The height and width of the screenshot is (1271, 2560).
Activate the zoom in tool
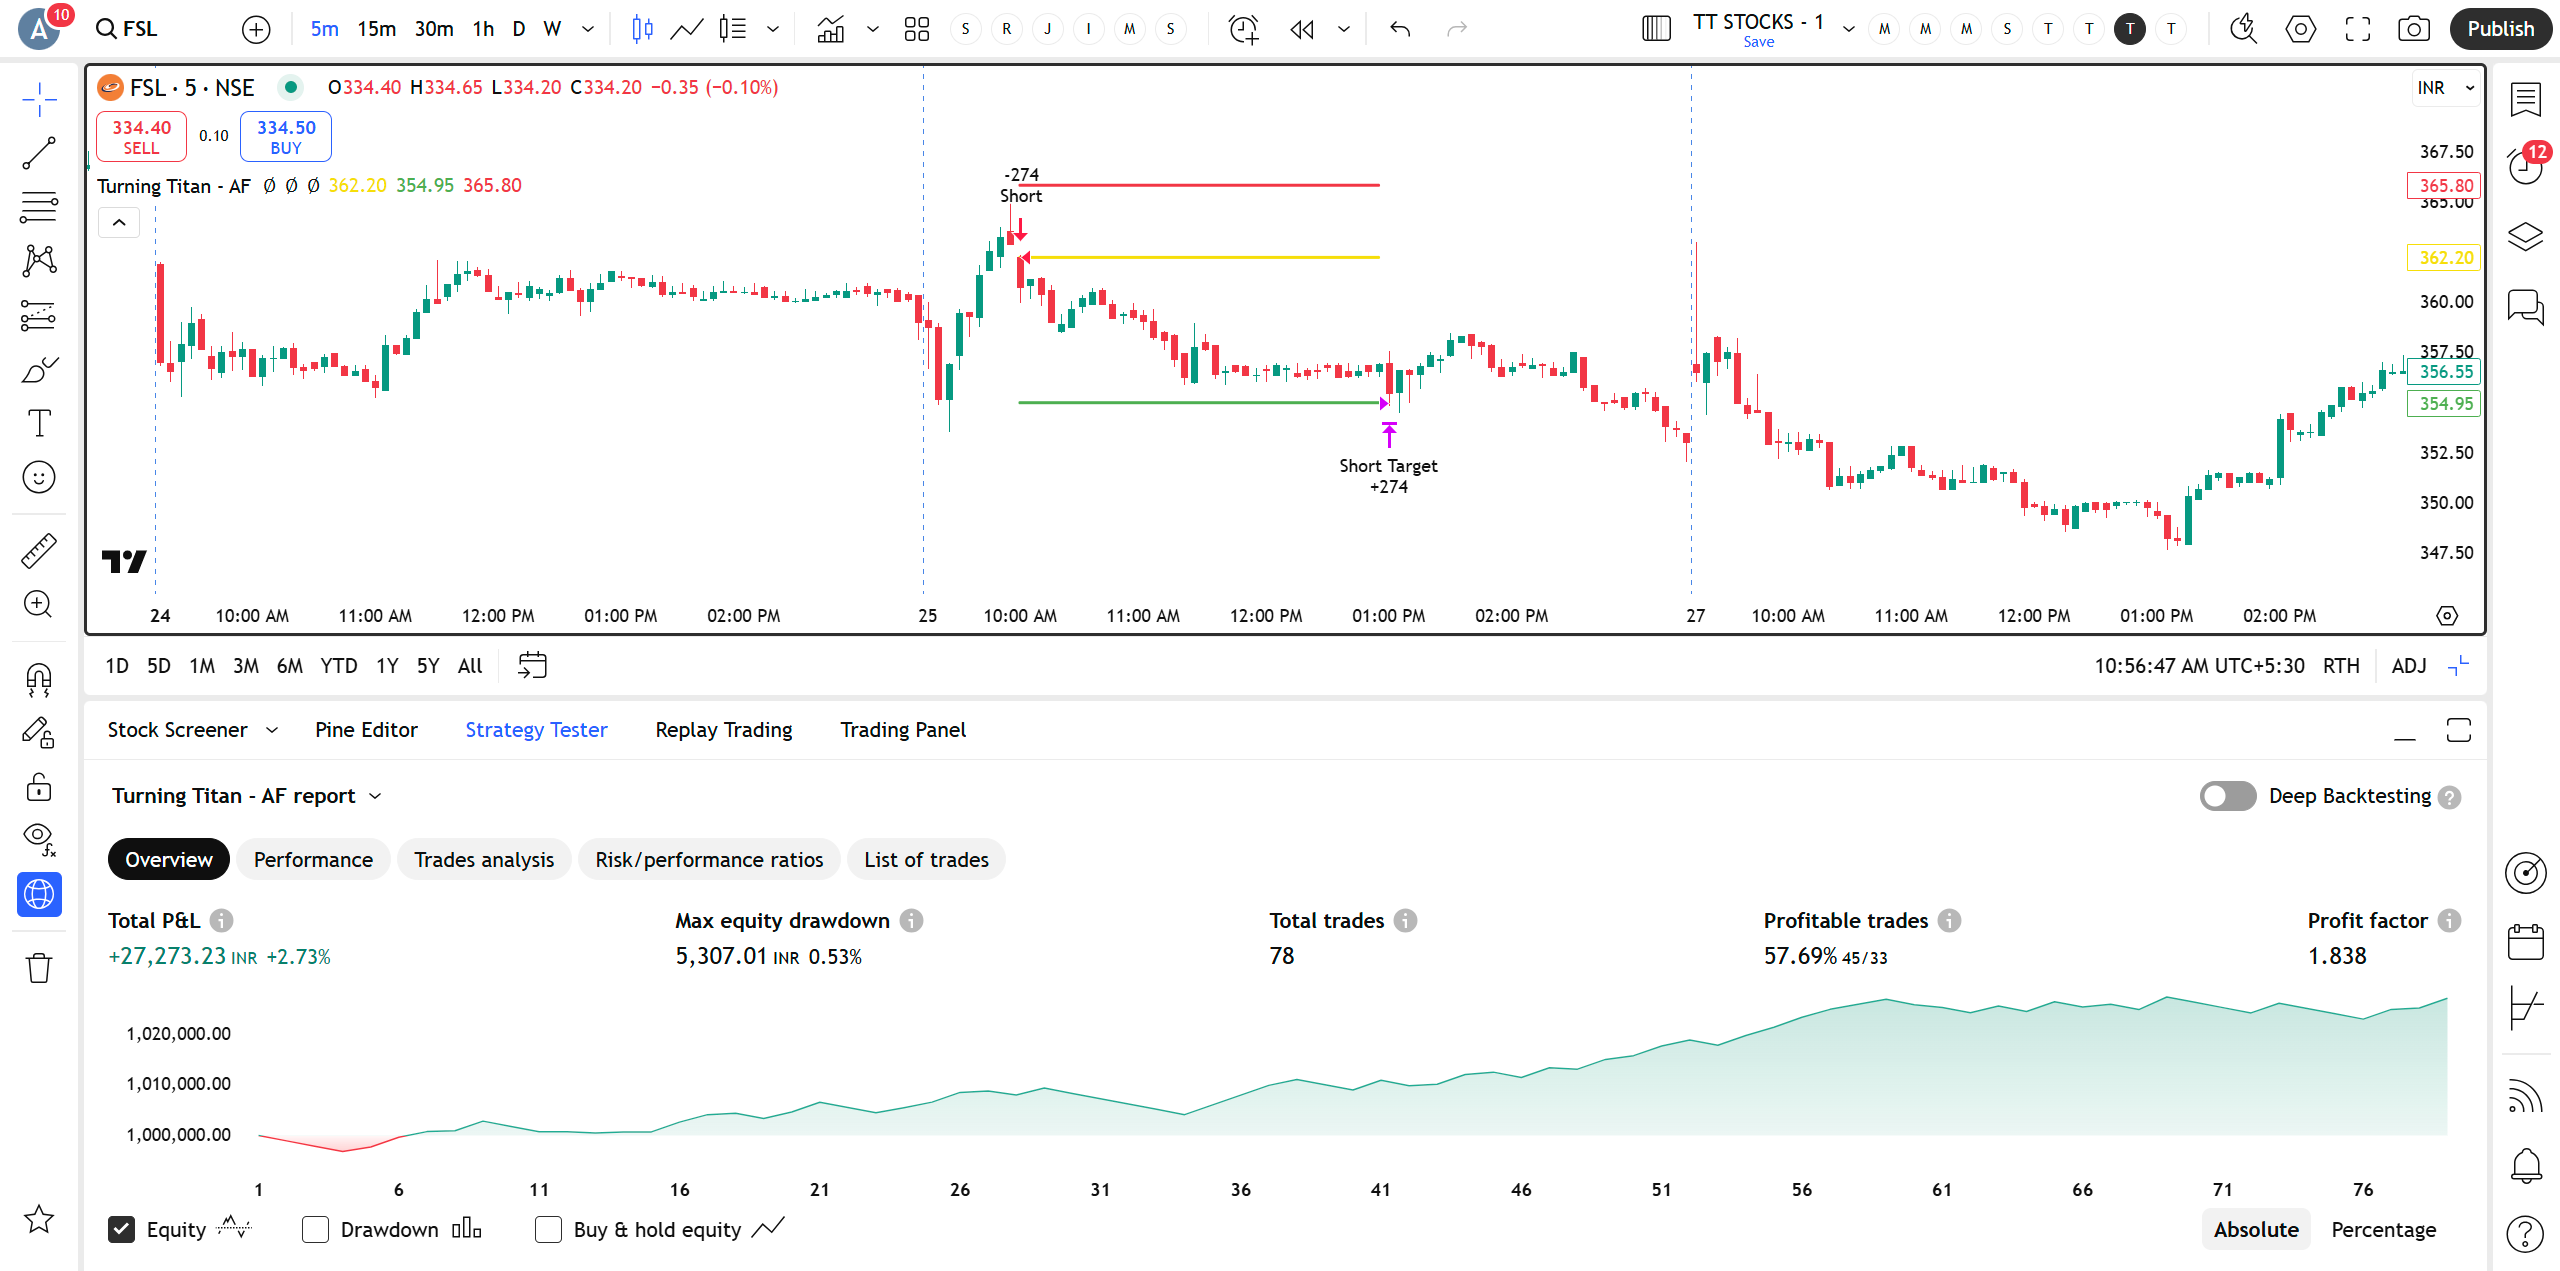39,604
